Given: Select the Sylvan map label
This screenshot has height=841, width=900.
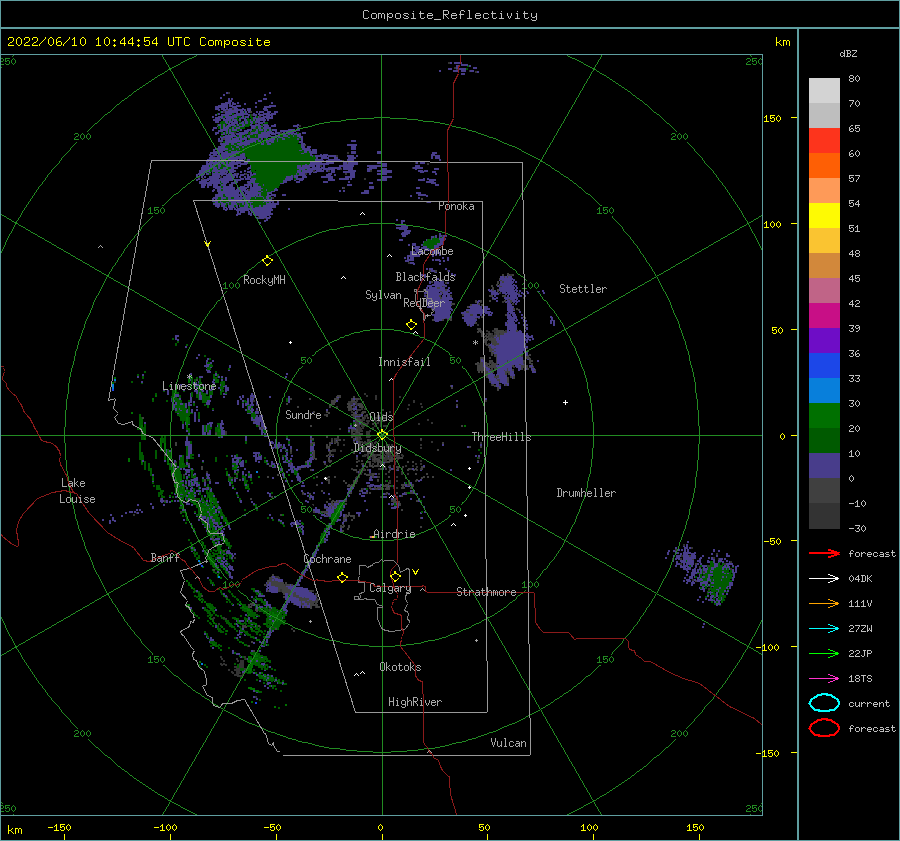Looking at the screenshot, I should 383,295.
